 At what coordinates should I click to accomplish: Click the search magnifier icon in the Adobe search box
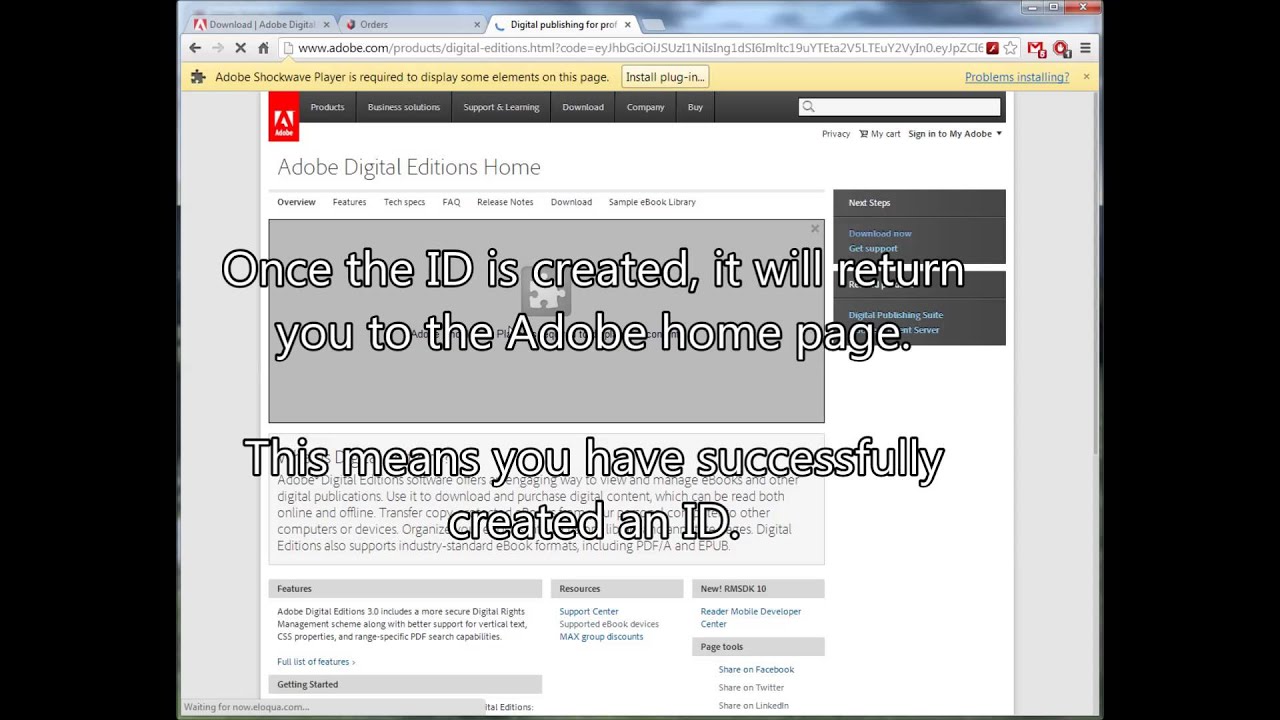[x=809, y=107]
